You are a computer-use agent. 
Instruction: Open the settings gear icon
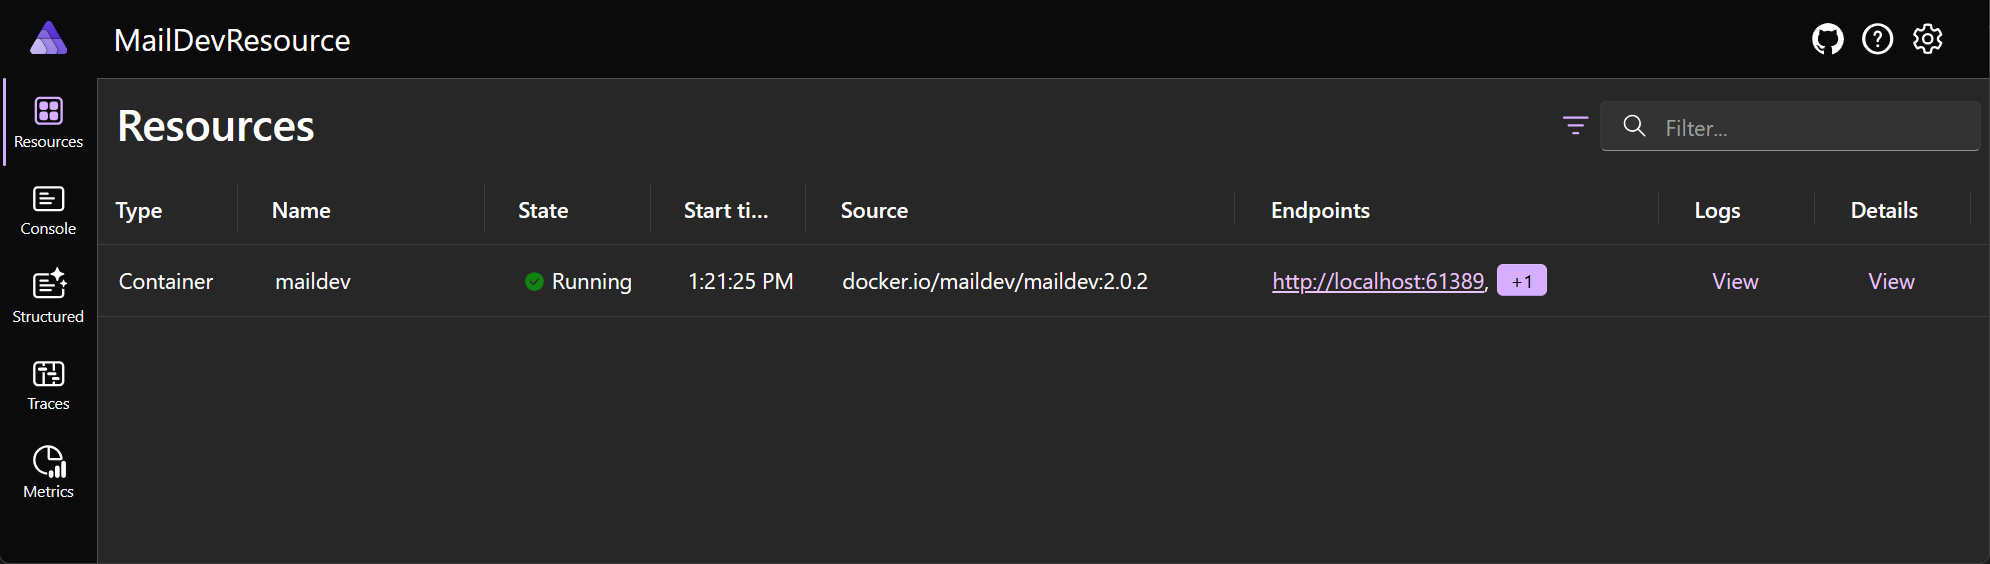(x=1927, y=39)
